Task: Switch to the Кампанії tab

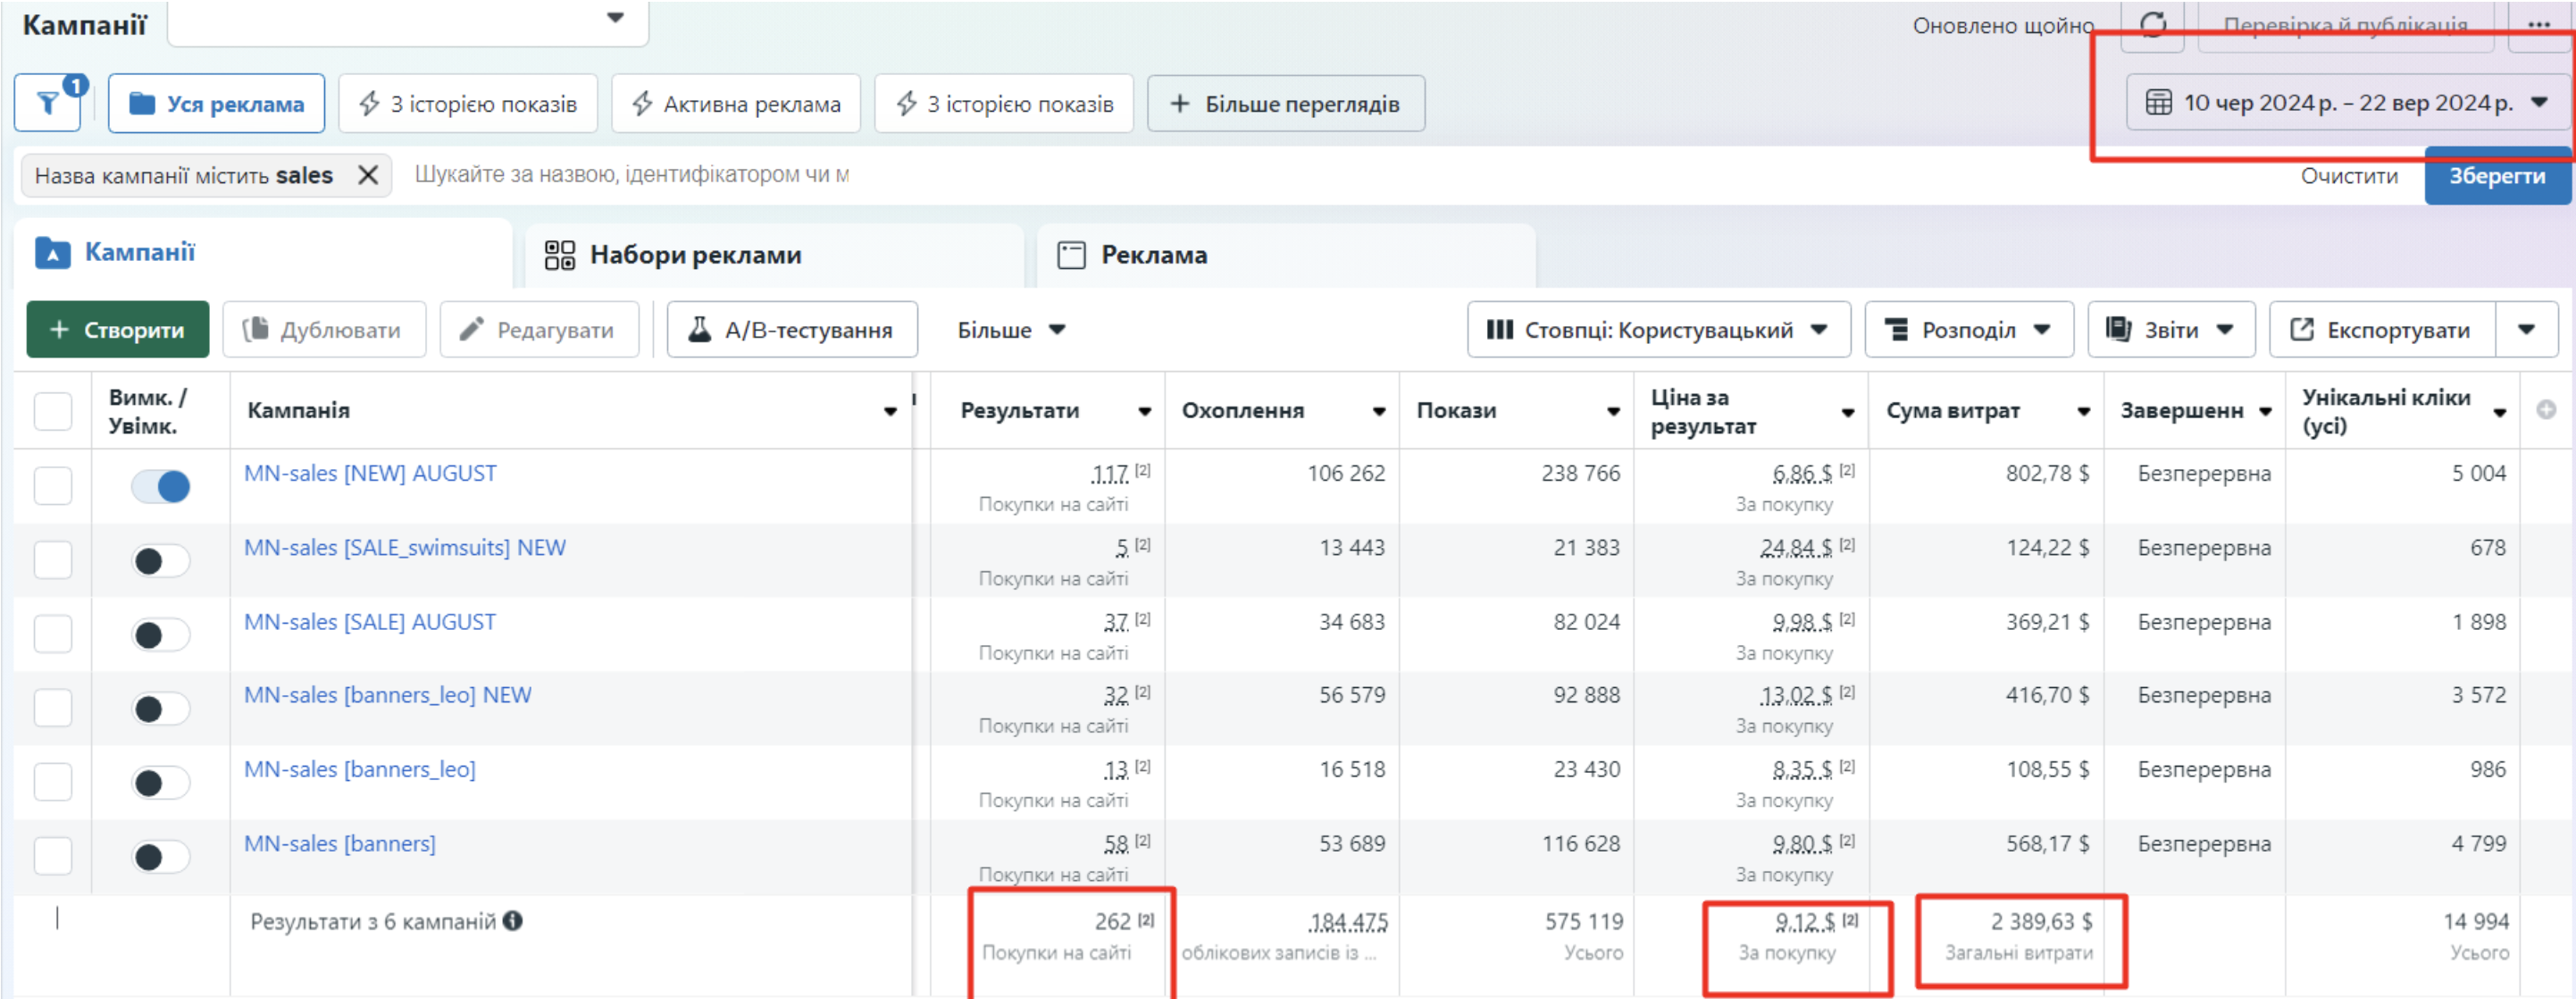Action: point(263,253)
